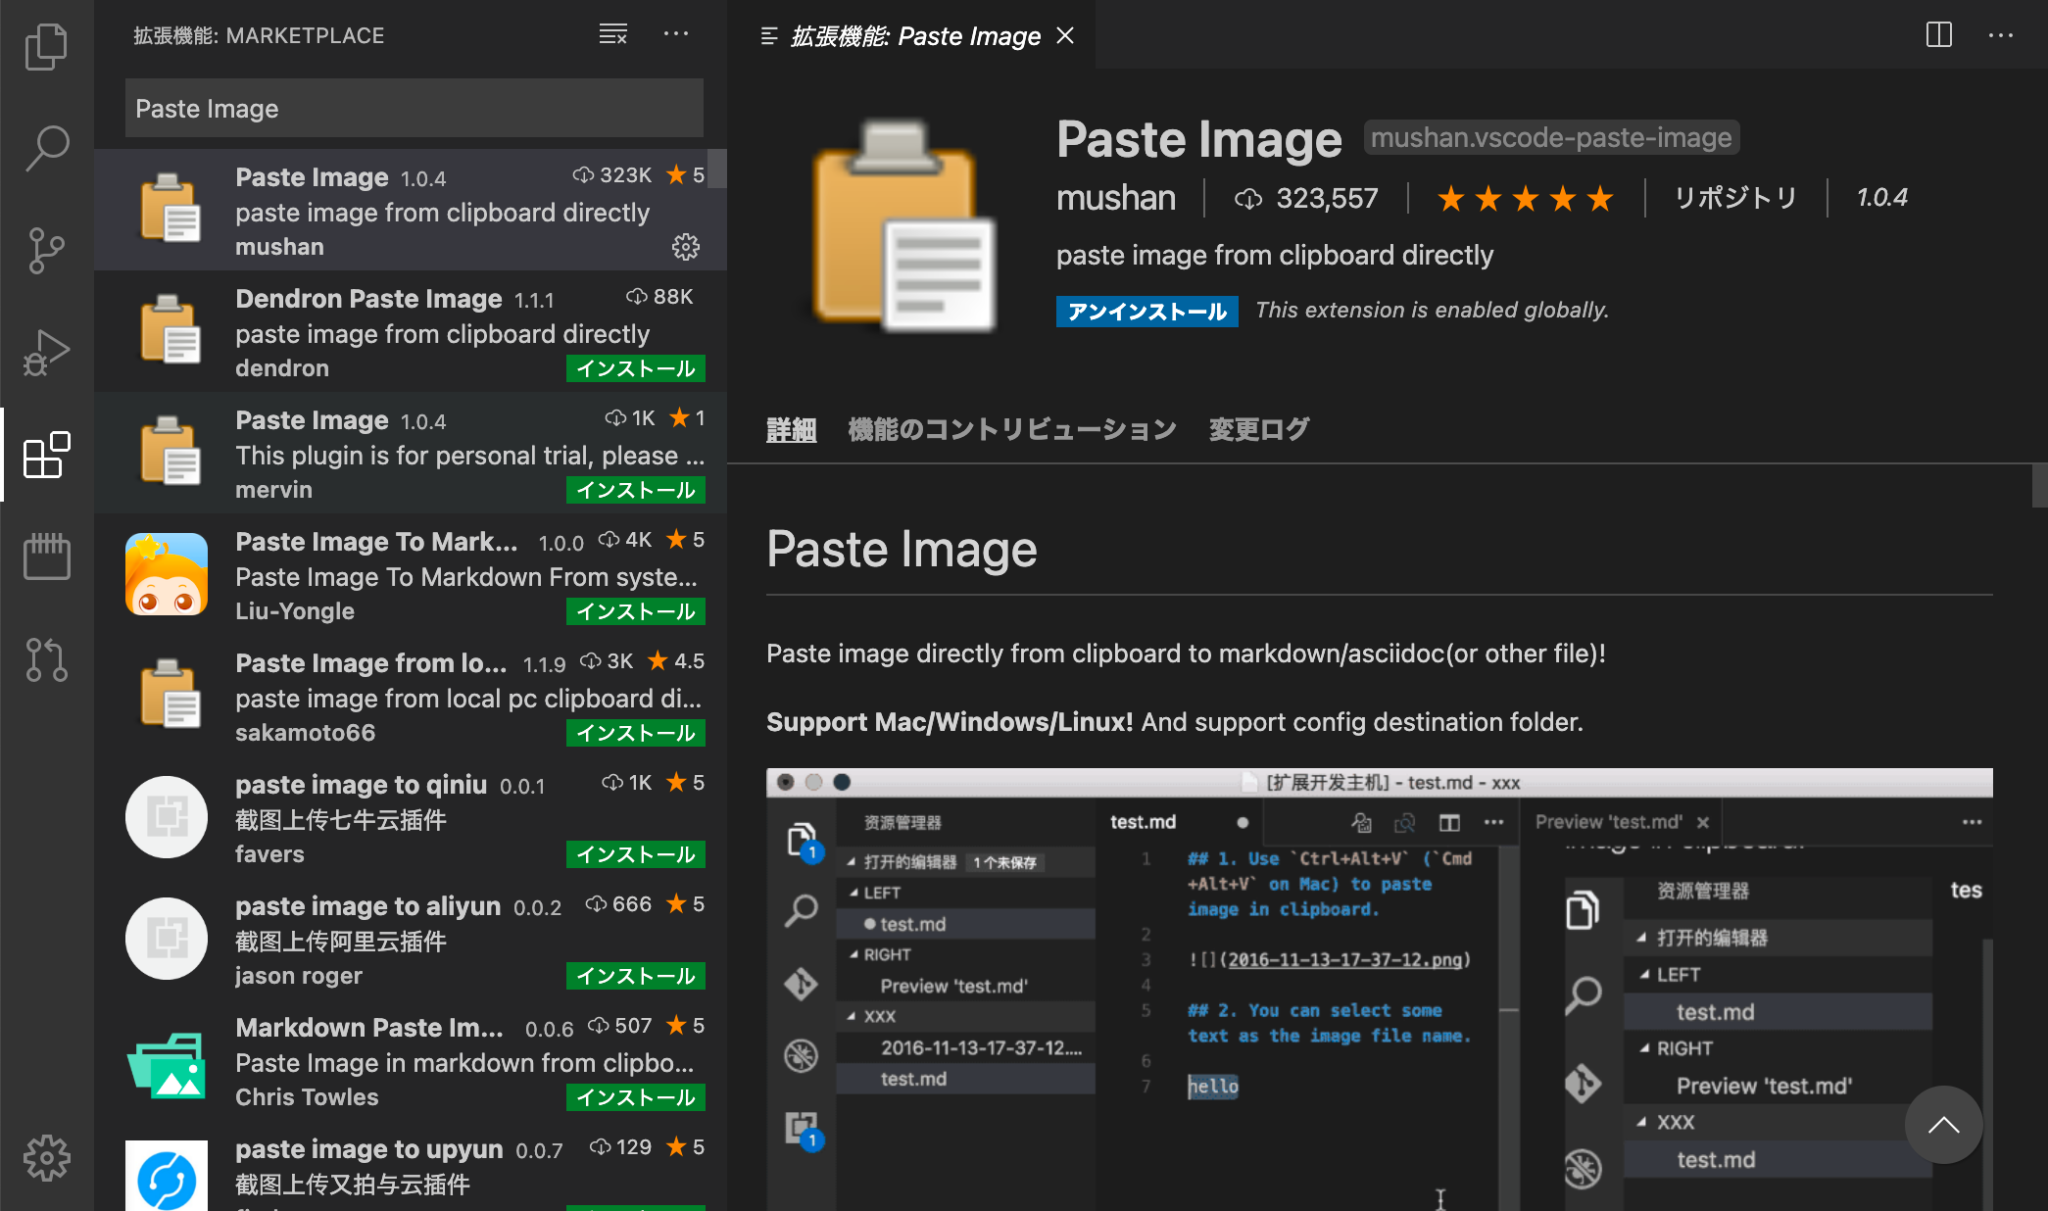Select the Extensions icon in the activity bar

[x=46, y=457]
